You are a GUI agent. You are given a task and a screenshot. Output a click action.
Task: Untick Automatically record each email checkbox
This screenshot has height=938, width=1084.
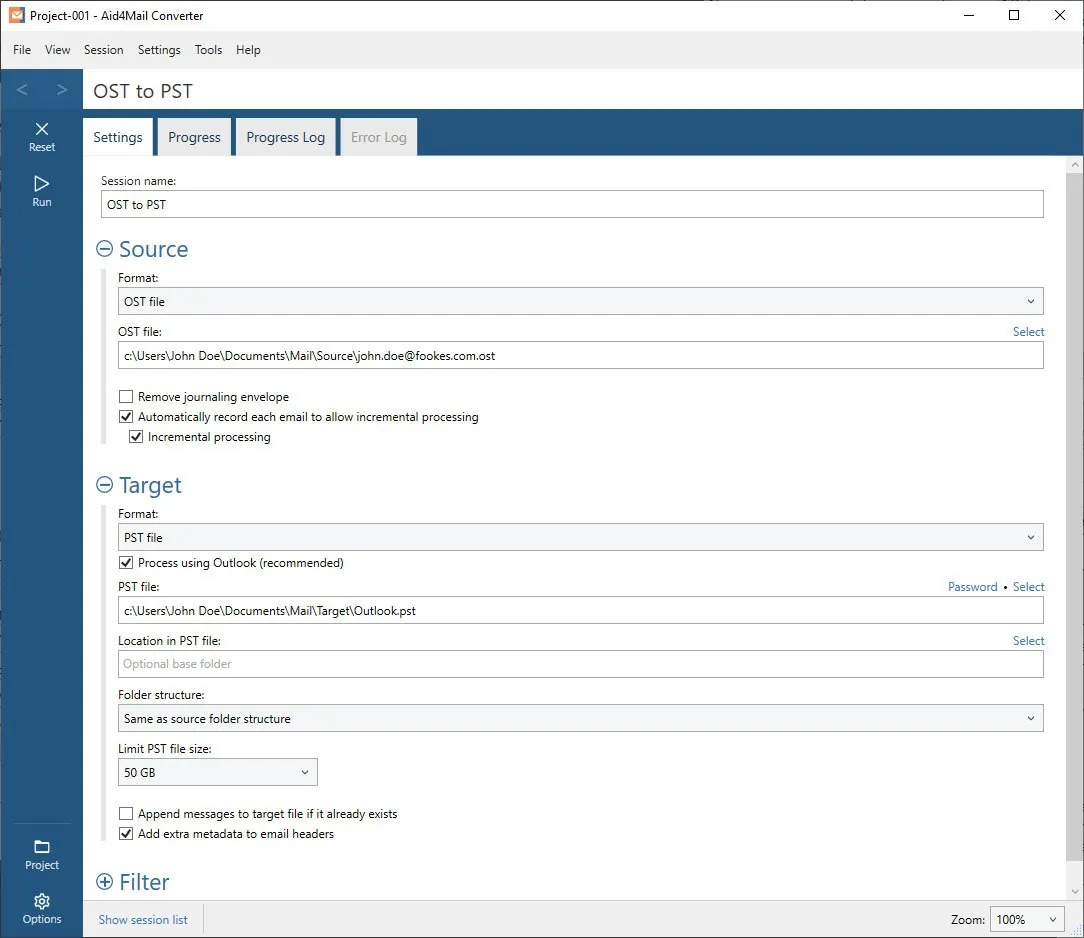[126, 417]
